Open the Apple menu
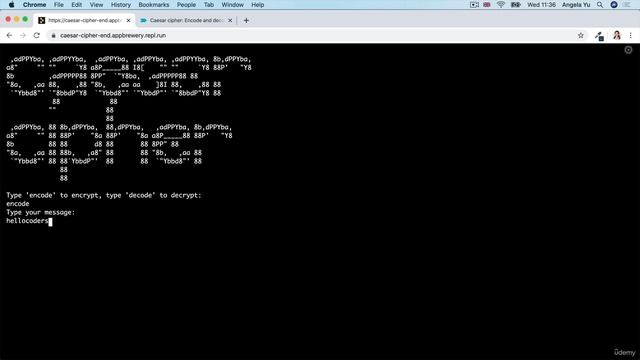Image resolution: width=640 pixels, height=360 pixels. [x=11, y=5]
